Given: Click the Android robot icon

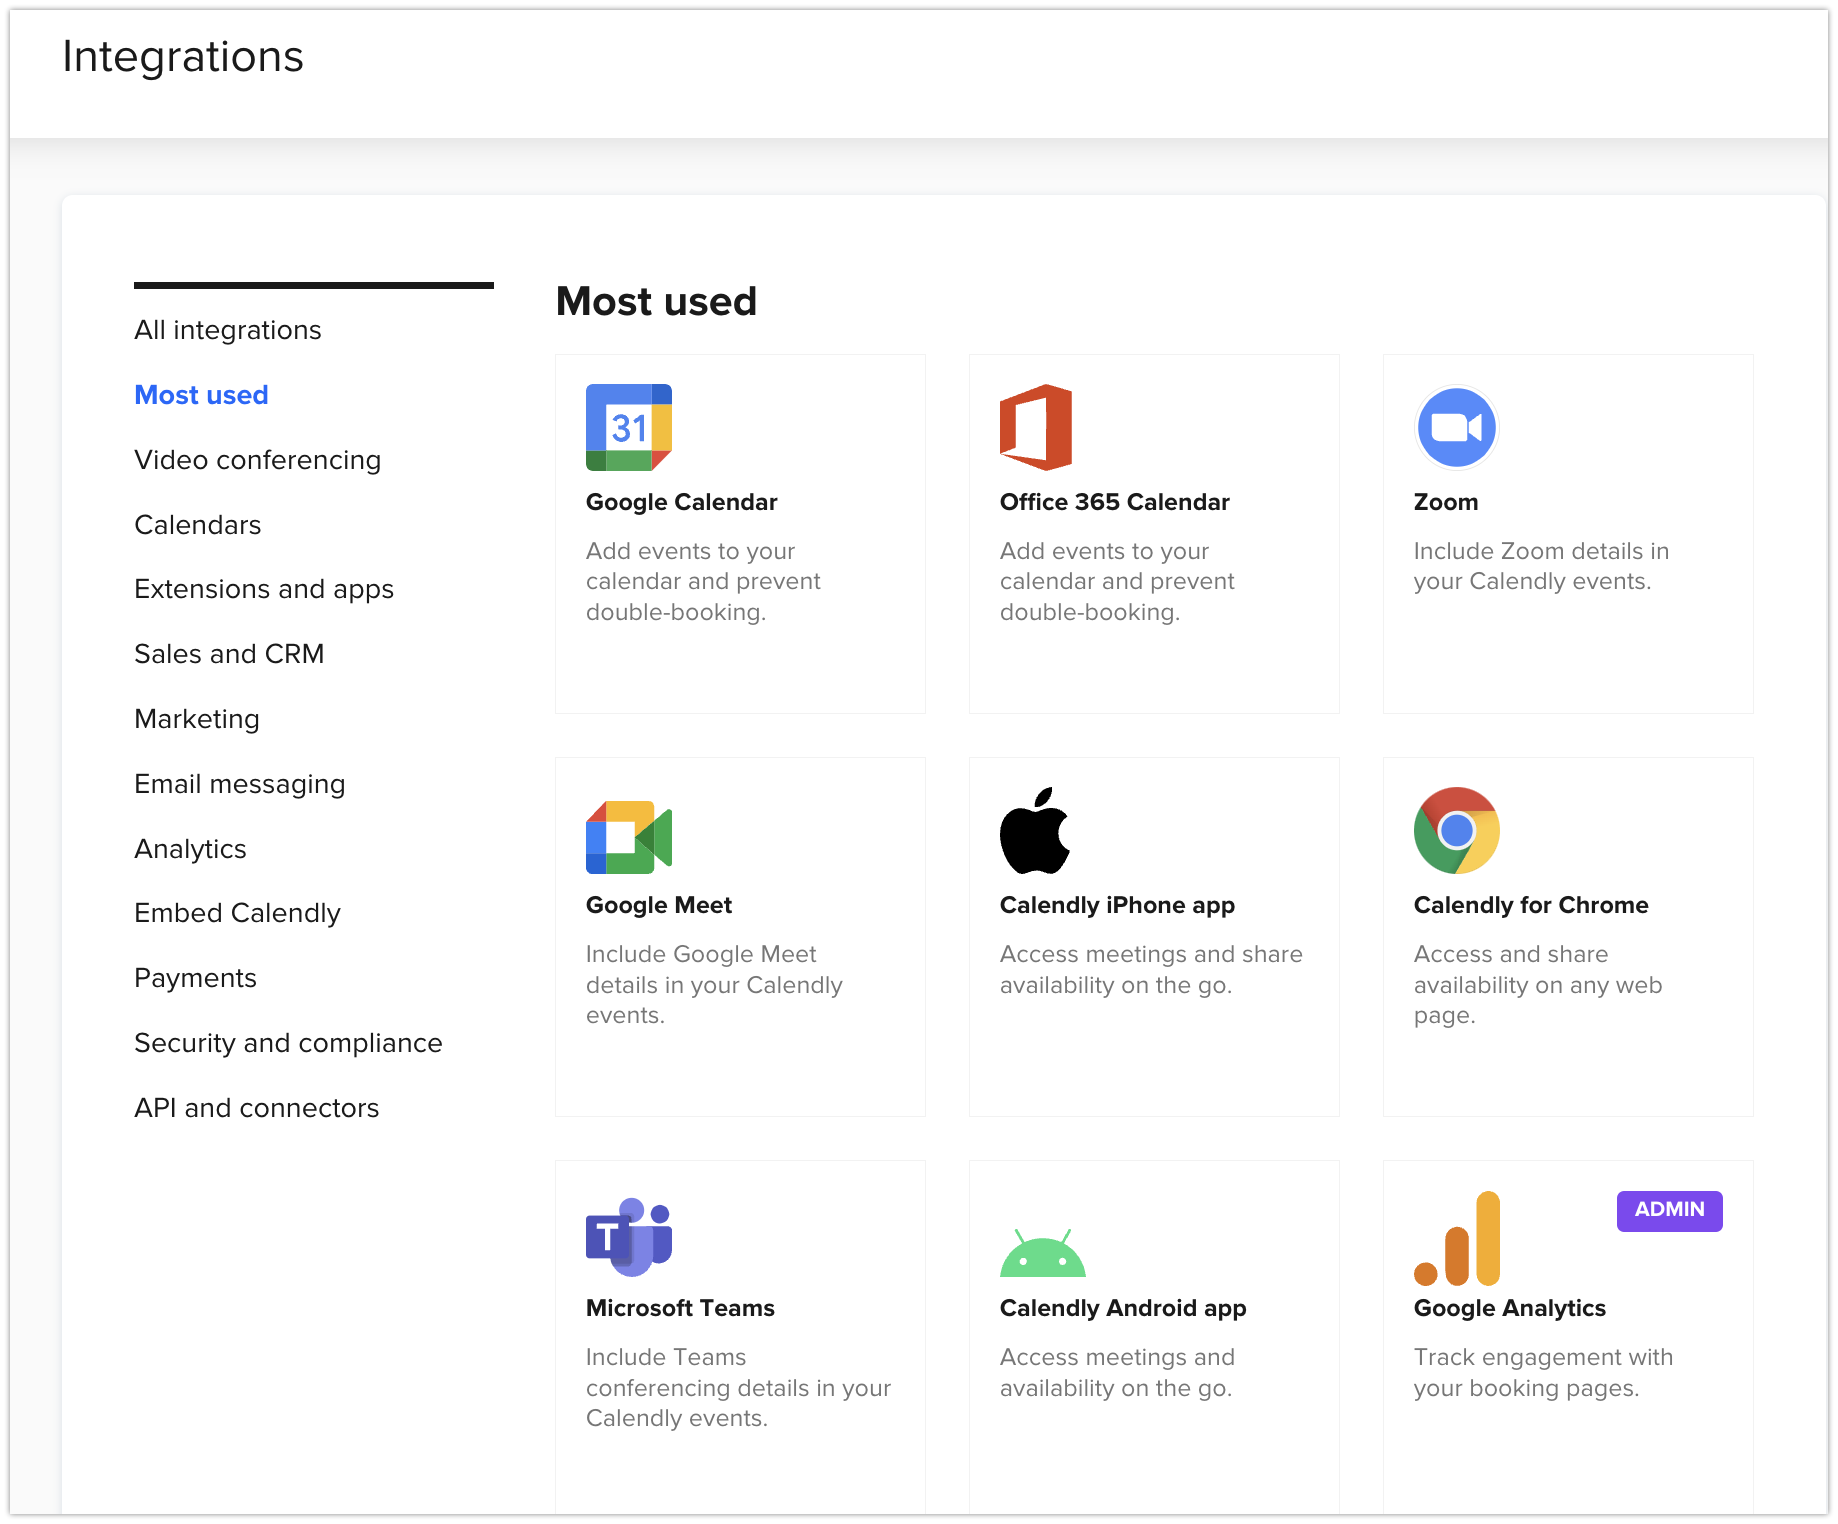Looking at the screenshot, I should pyautogui.click(x=1043, y=1253).
